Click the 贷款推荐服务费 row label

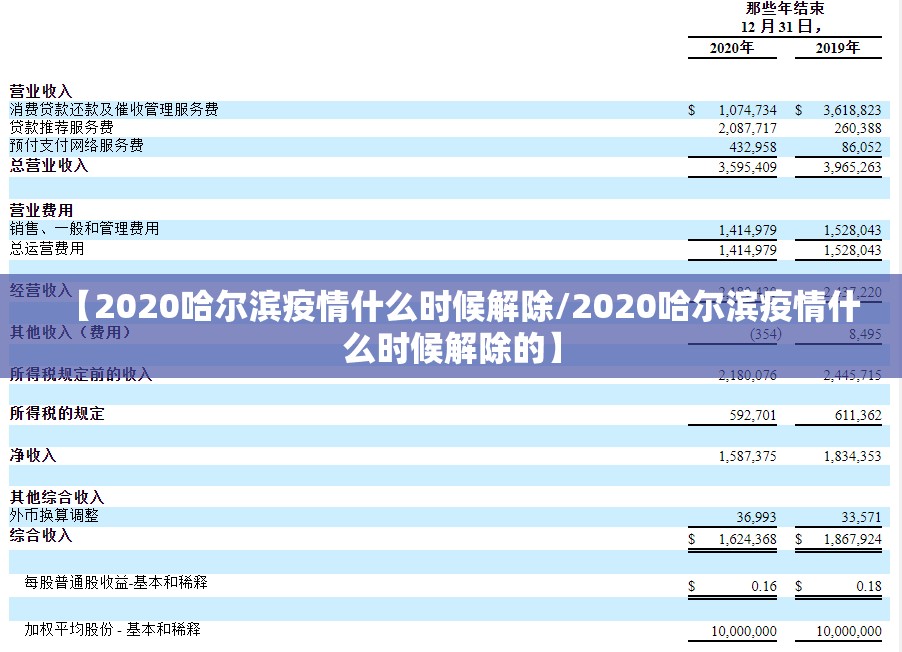[61, 128]
